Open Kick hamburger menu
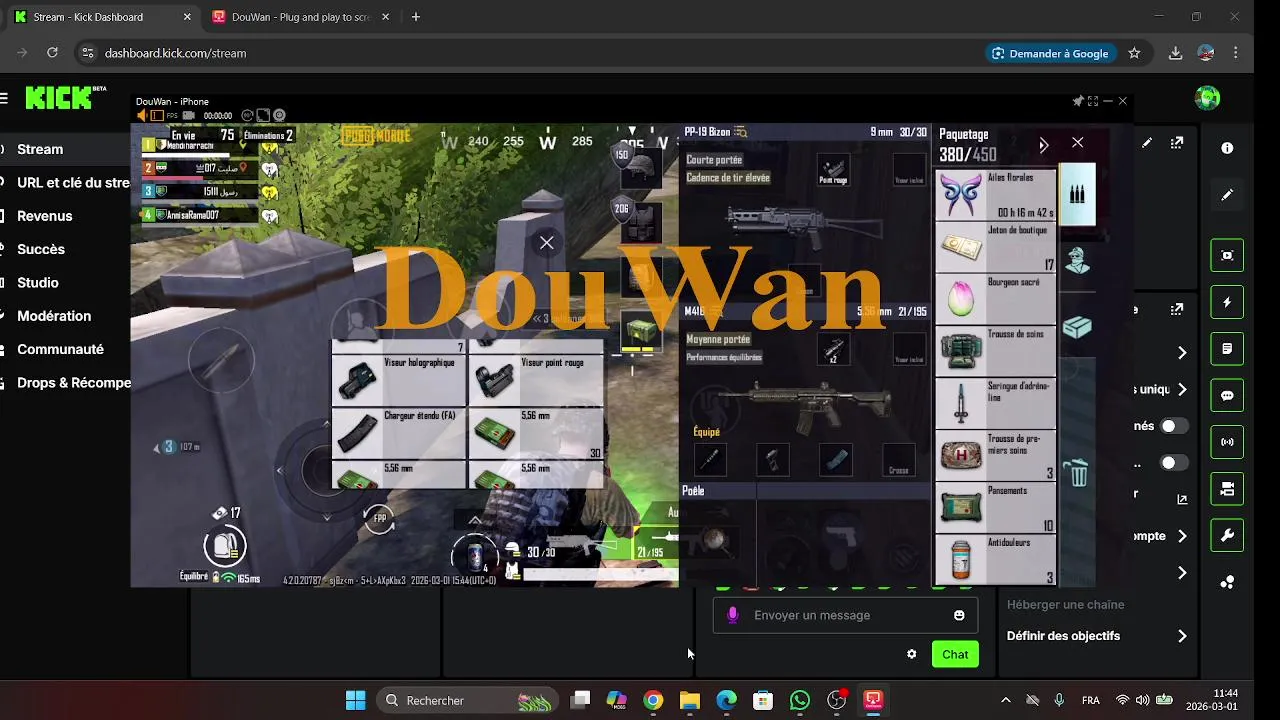The height and width of the screenshot is (720, 1280). point(4,98)
